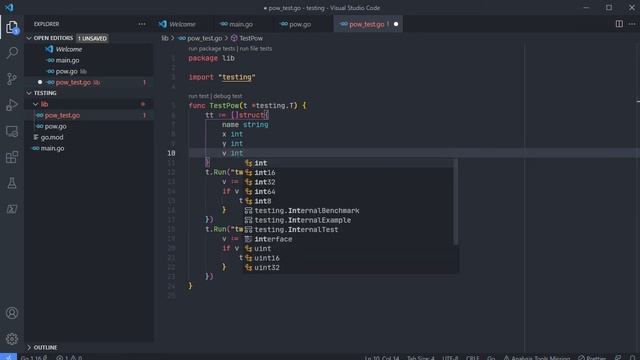Open the Remote Explorer view
The height and width of the screenshot is (360, 640).
[x=12, y=131]
